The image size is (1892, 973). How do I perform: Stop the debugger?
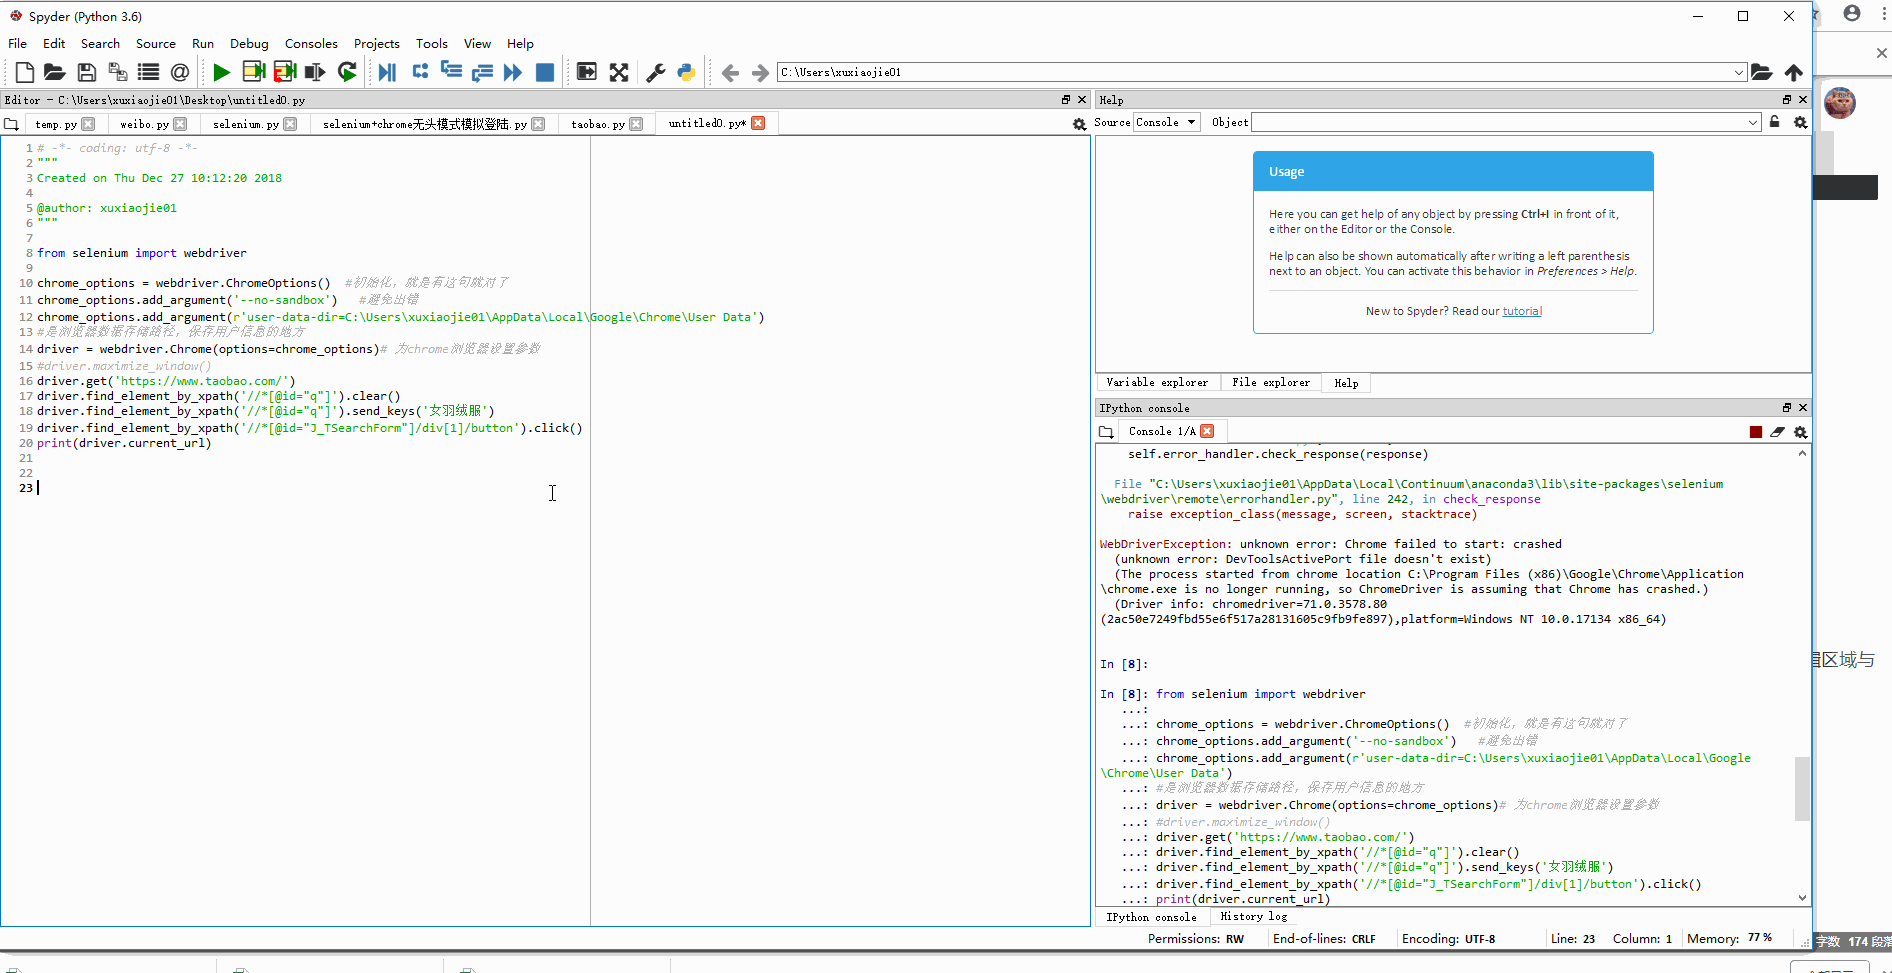[545, 72]
